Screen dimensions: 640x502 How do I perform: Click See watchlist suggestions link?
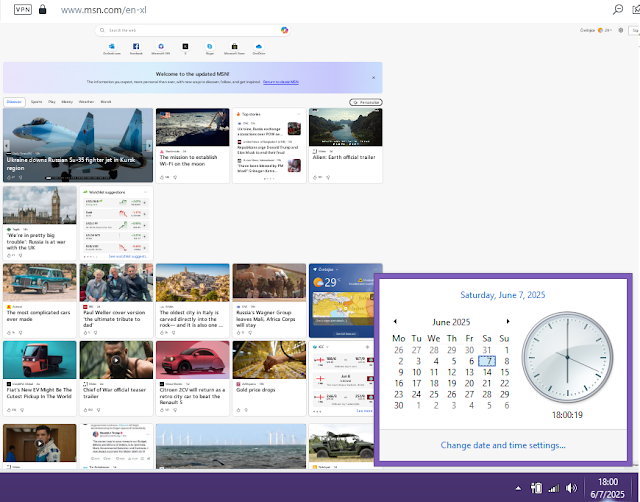[x=128, y=256]
